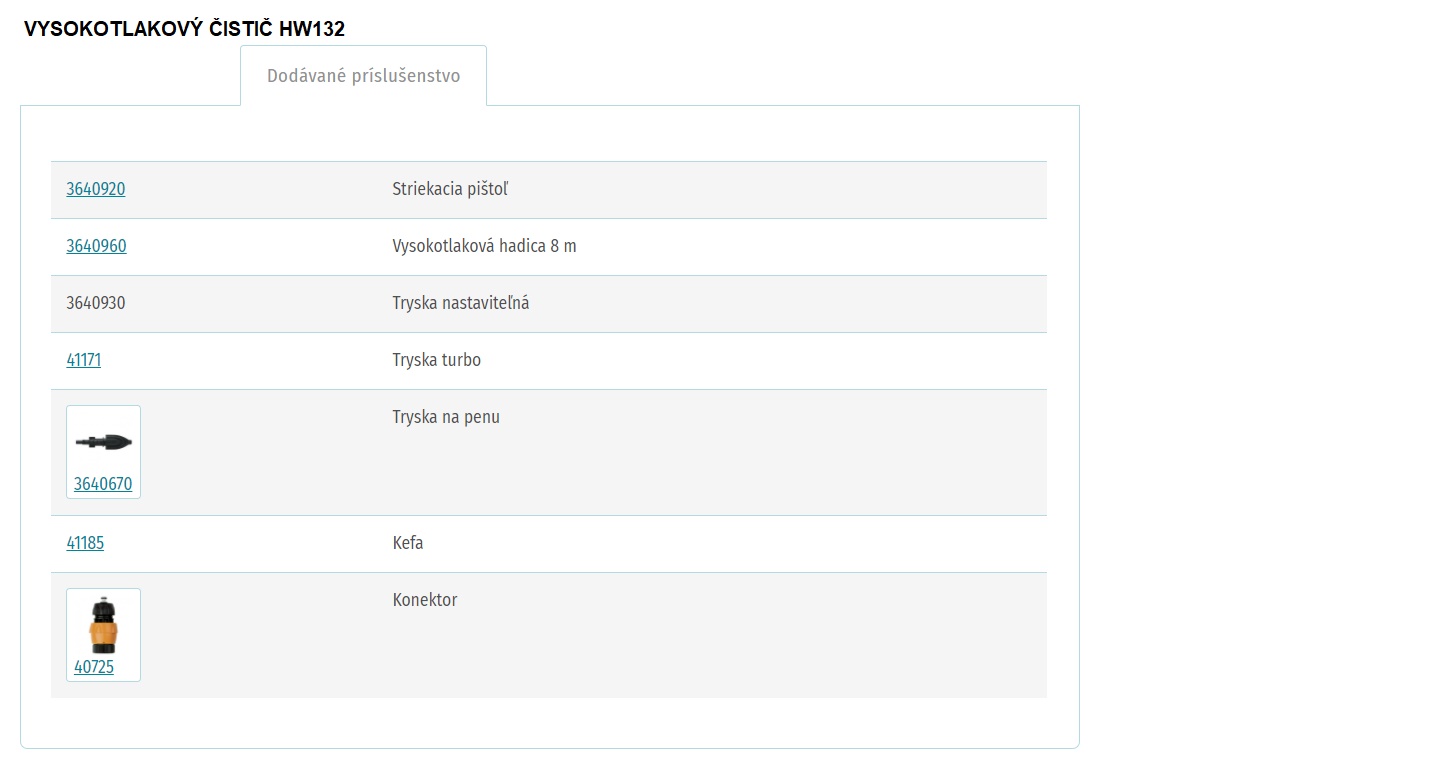The height and width of the screenshot is (765, 1437).
Task: Click the Tryska turbo label
Action: point(436,360)
